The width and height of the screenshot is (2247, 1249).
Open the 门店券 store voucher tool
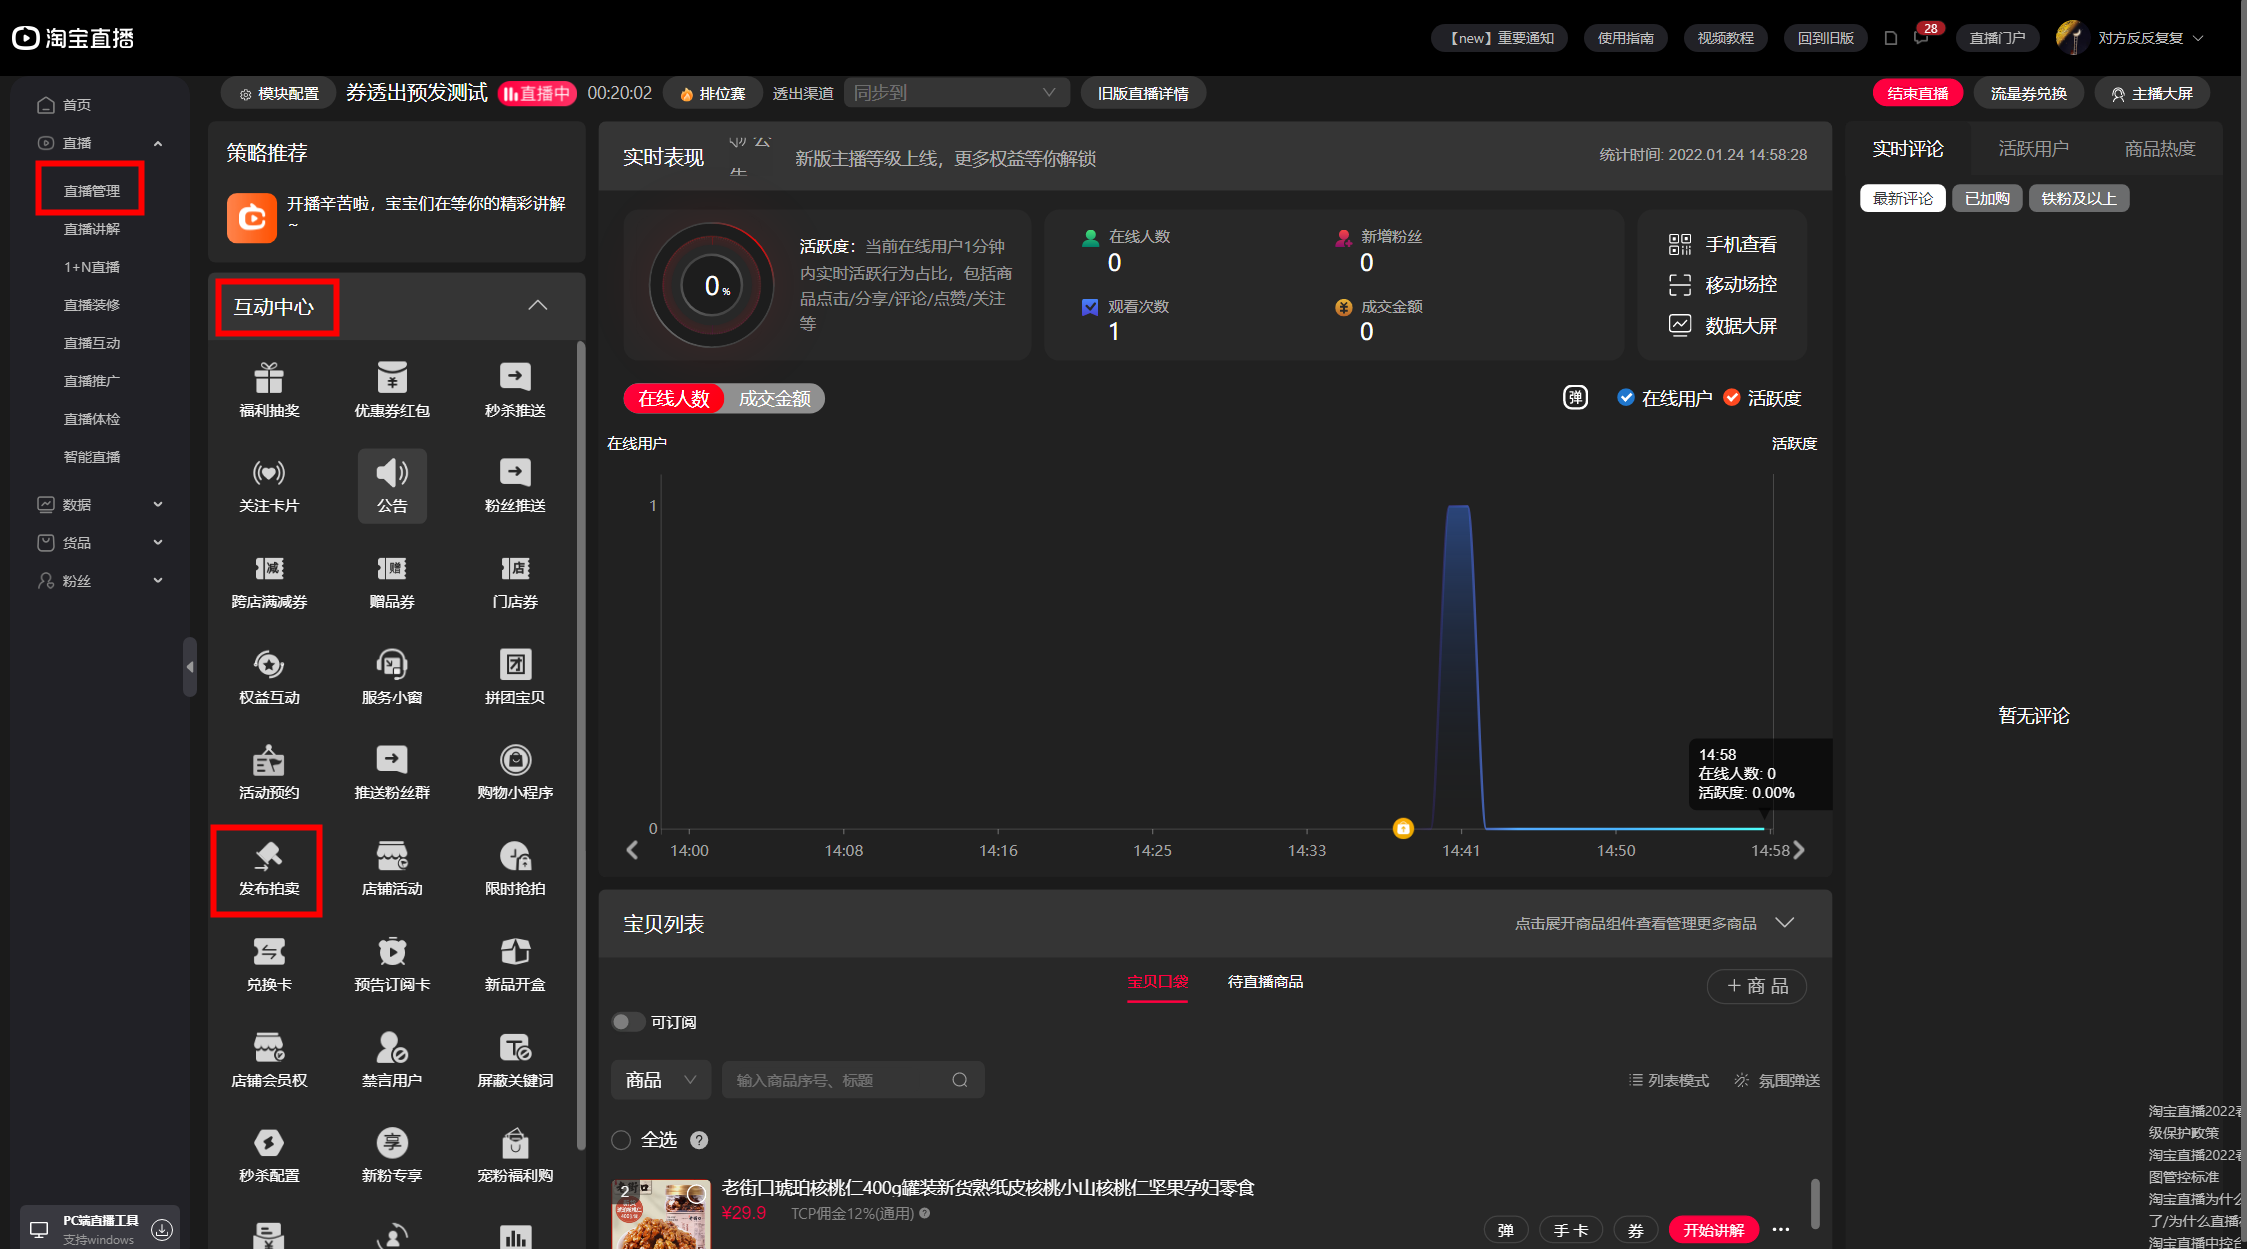click(x=515, y=581)
